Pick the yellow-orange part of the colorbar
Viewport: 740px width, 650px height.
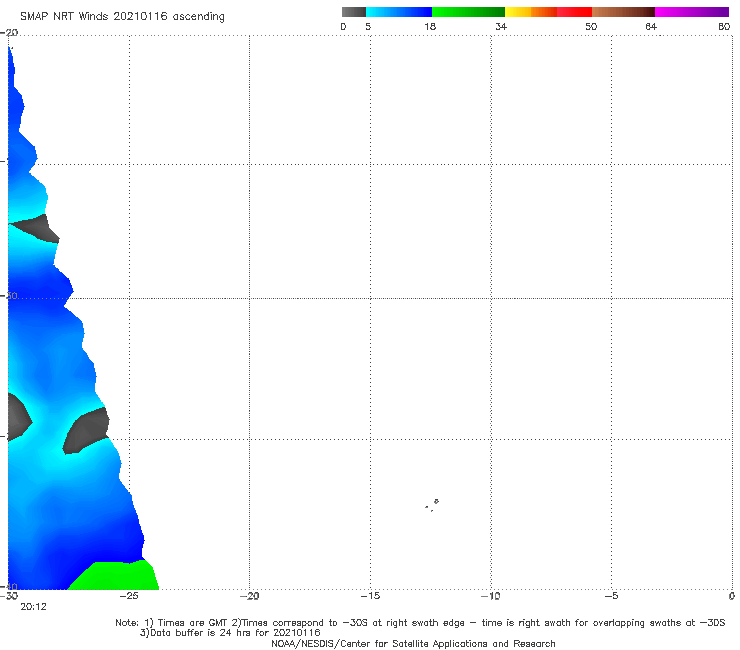coord(531,12)
